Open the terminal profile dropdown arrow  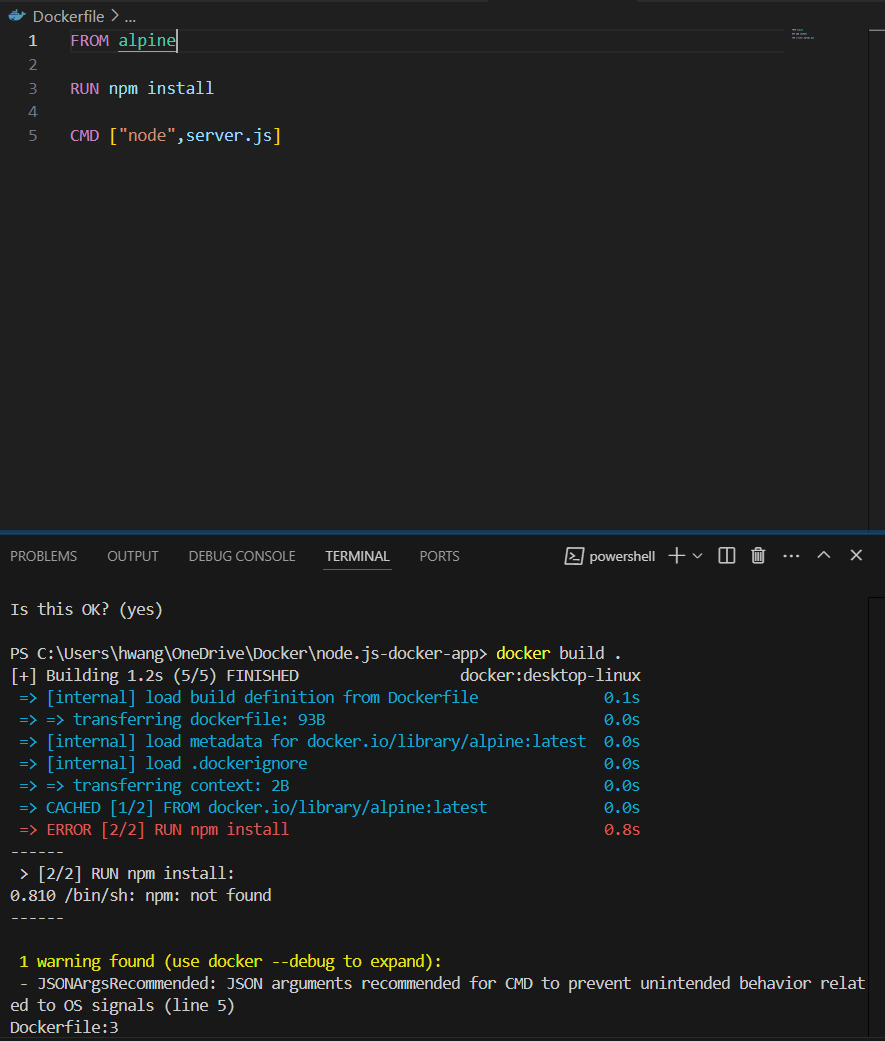pos(697,556)
